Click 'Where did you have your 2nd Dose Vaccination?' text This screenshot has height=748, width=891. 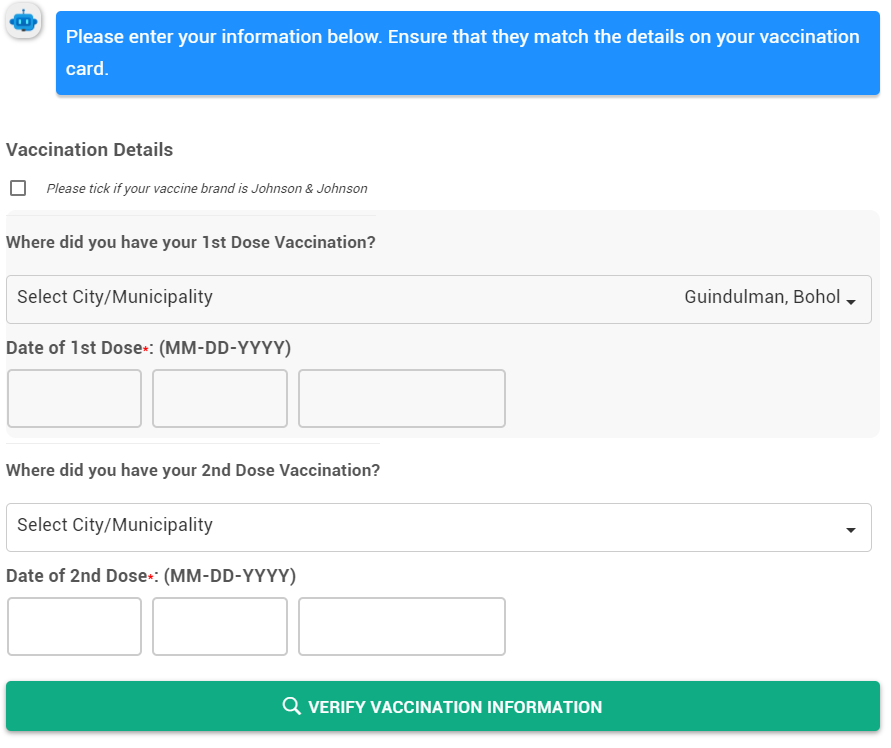click(x=193, y=470)
